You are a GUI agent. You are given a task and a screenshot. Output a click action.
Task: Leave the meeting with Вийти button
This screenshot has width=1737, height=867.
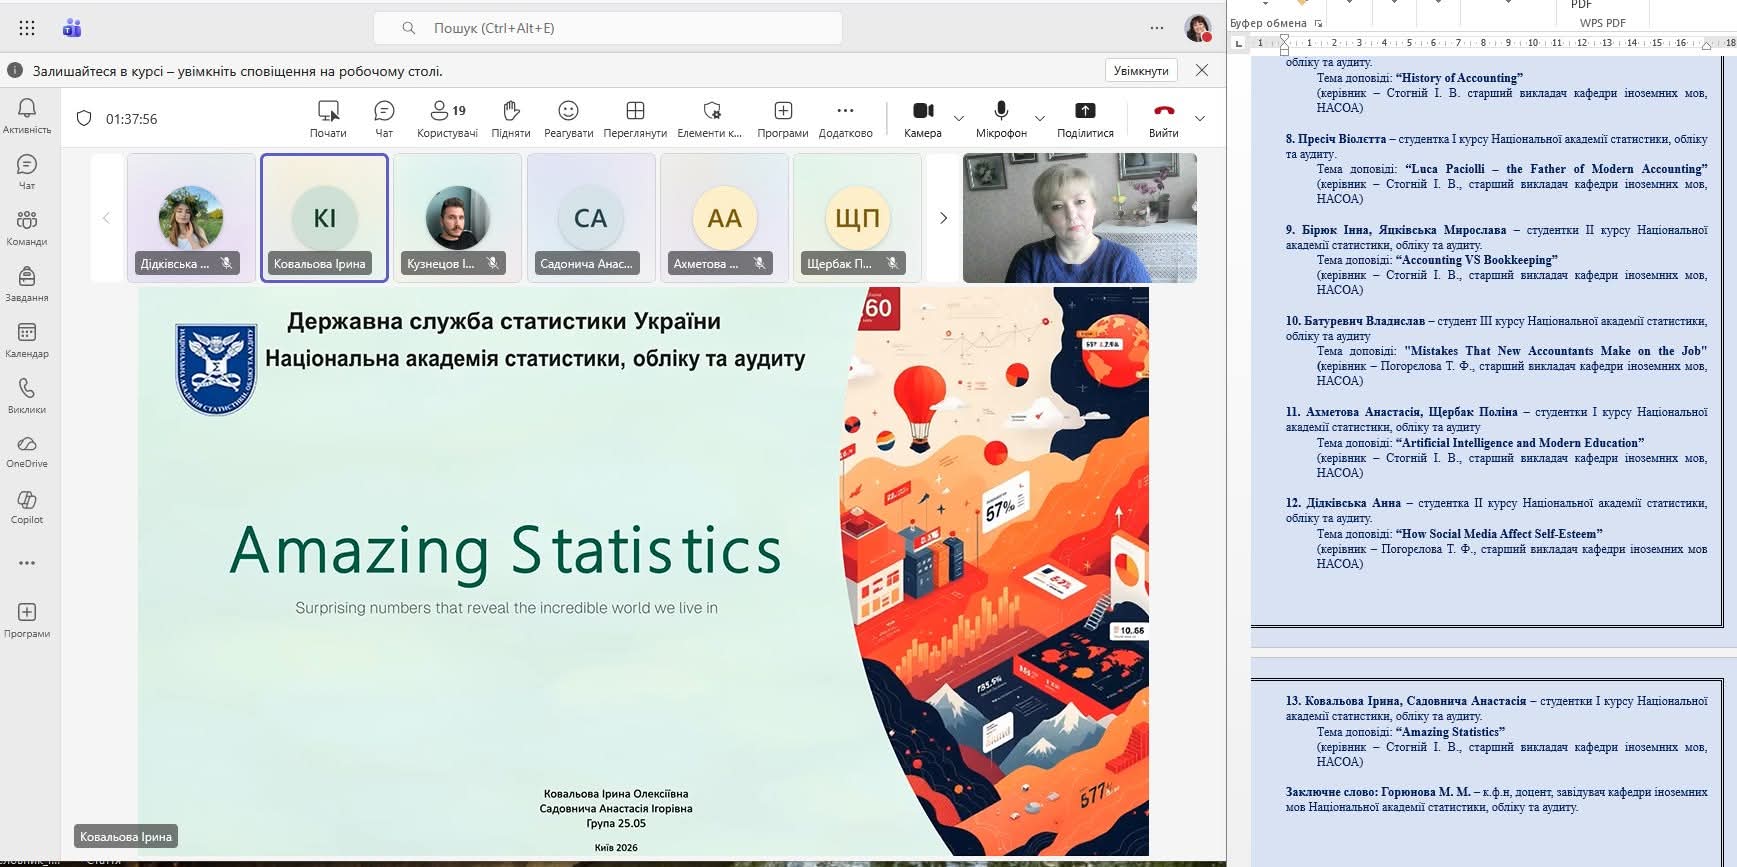[x=1163, y=117]
